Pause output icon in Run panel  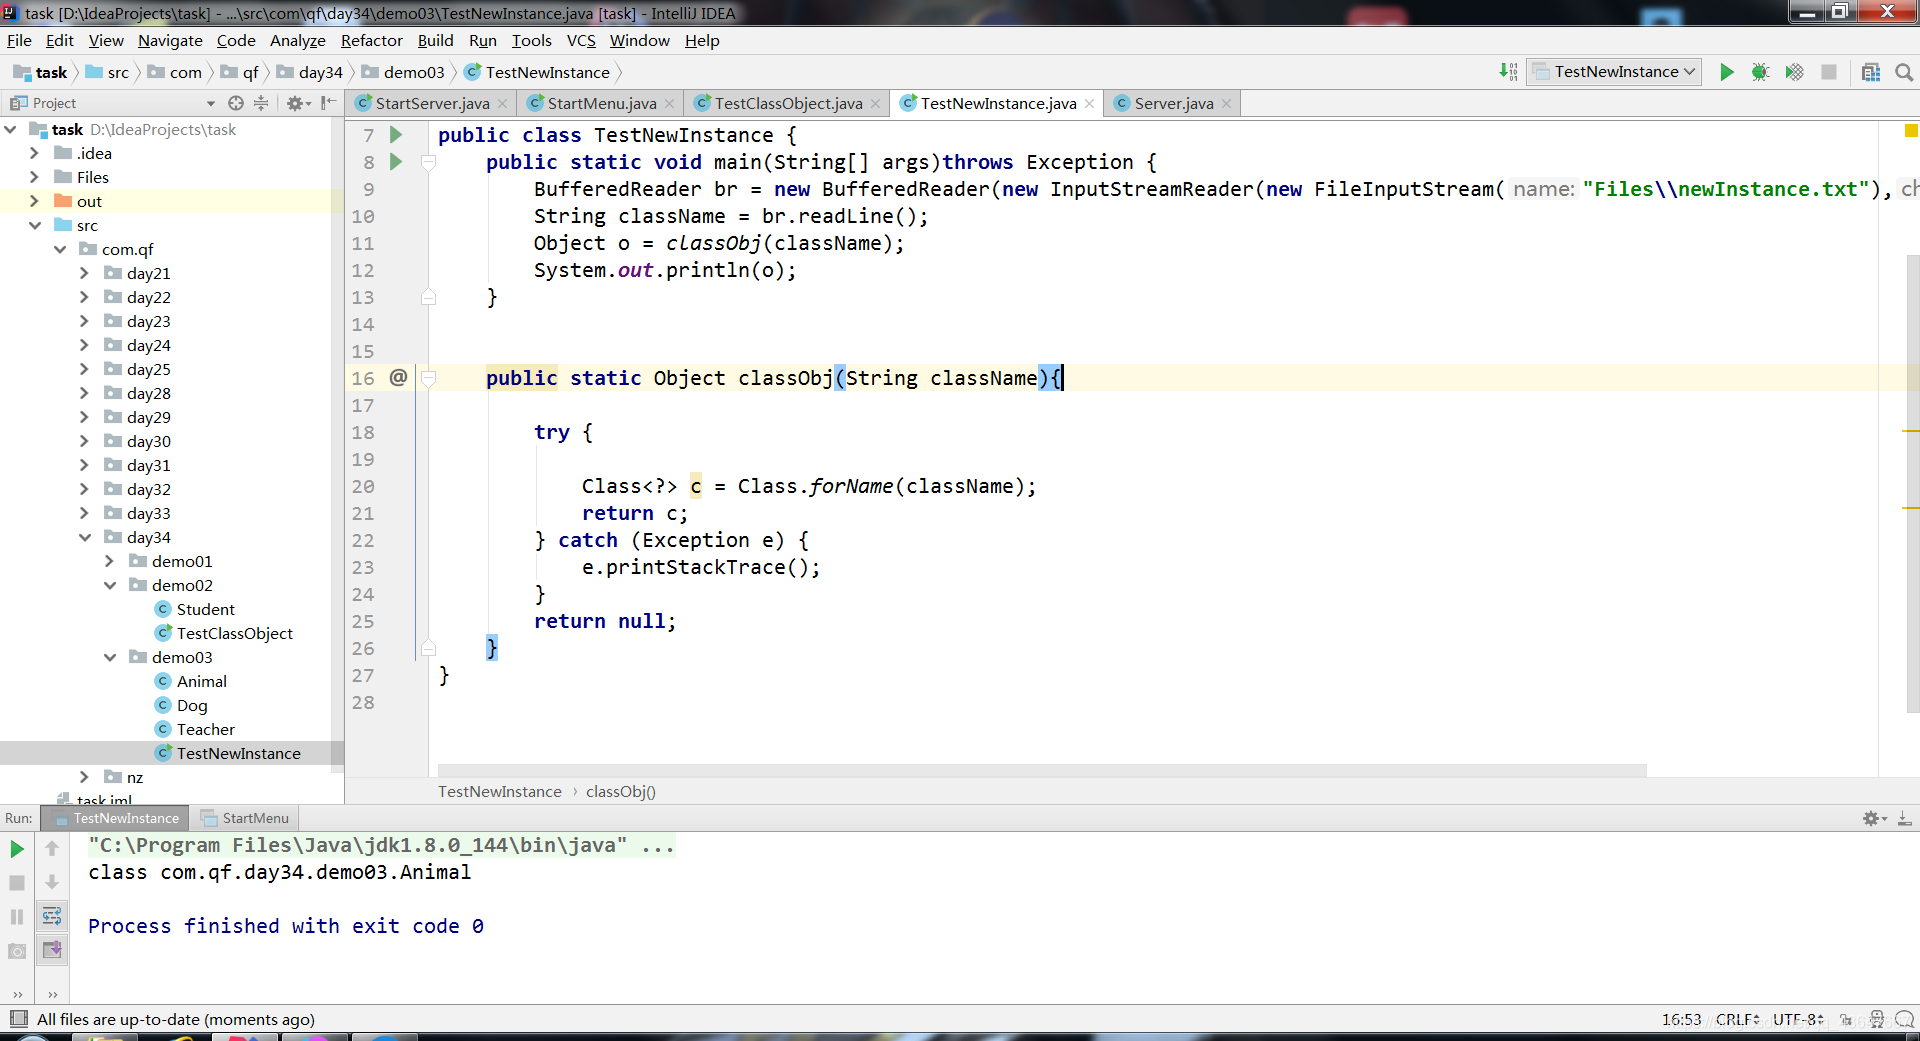click(x=17, y=917)
